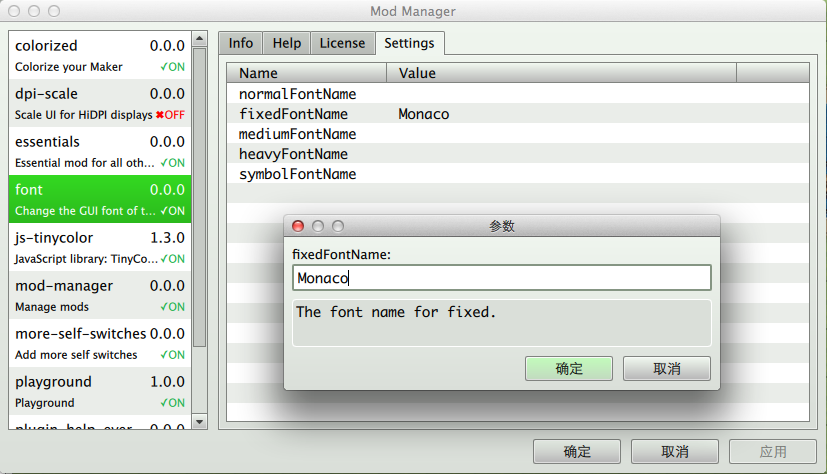Select the symbolFontName parameter row

tap(518, 174)
